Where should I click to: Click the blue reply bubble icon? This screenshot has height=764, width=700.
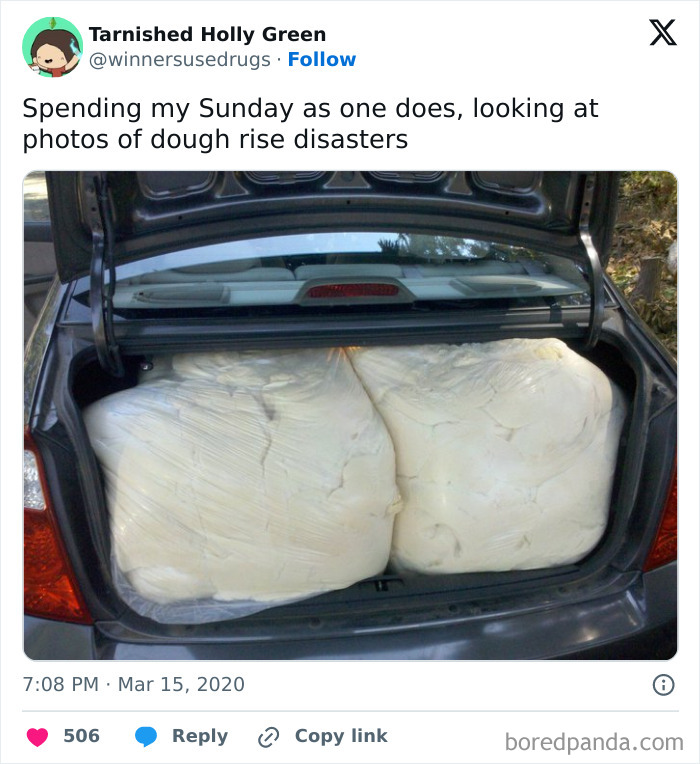pos(146,736)
